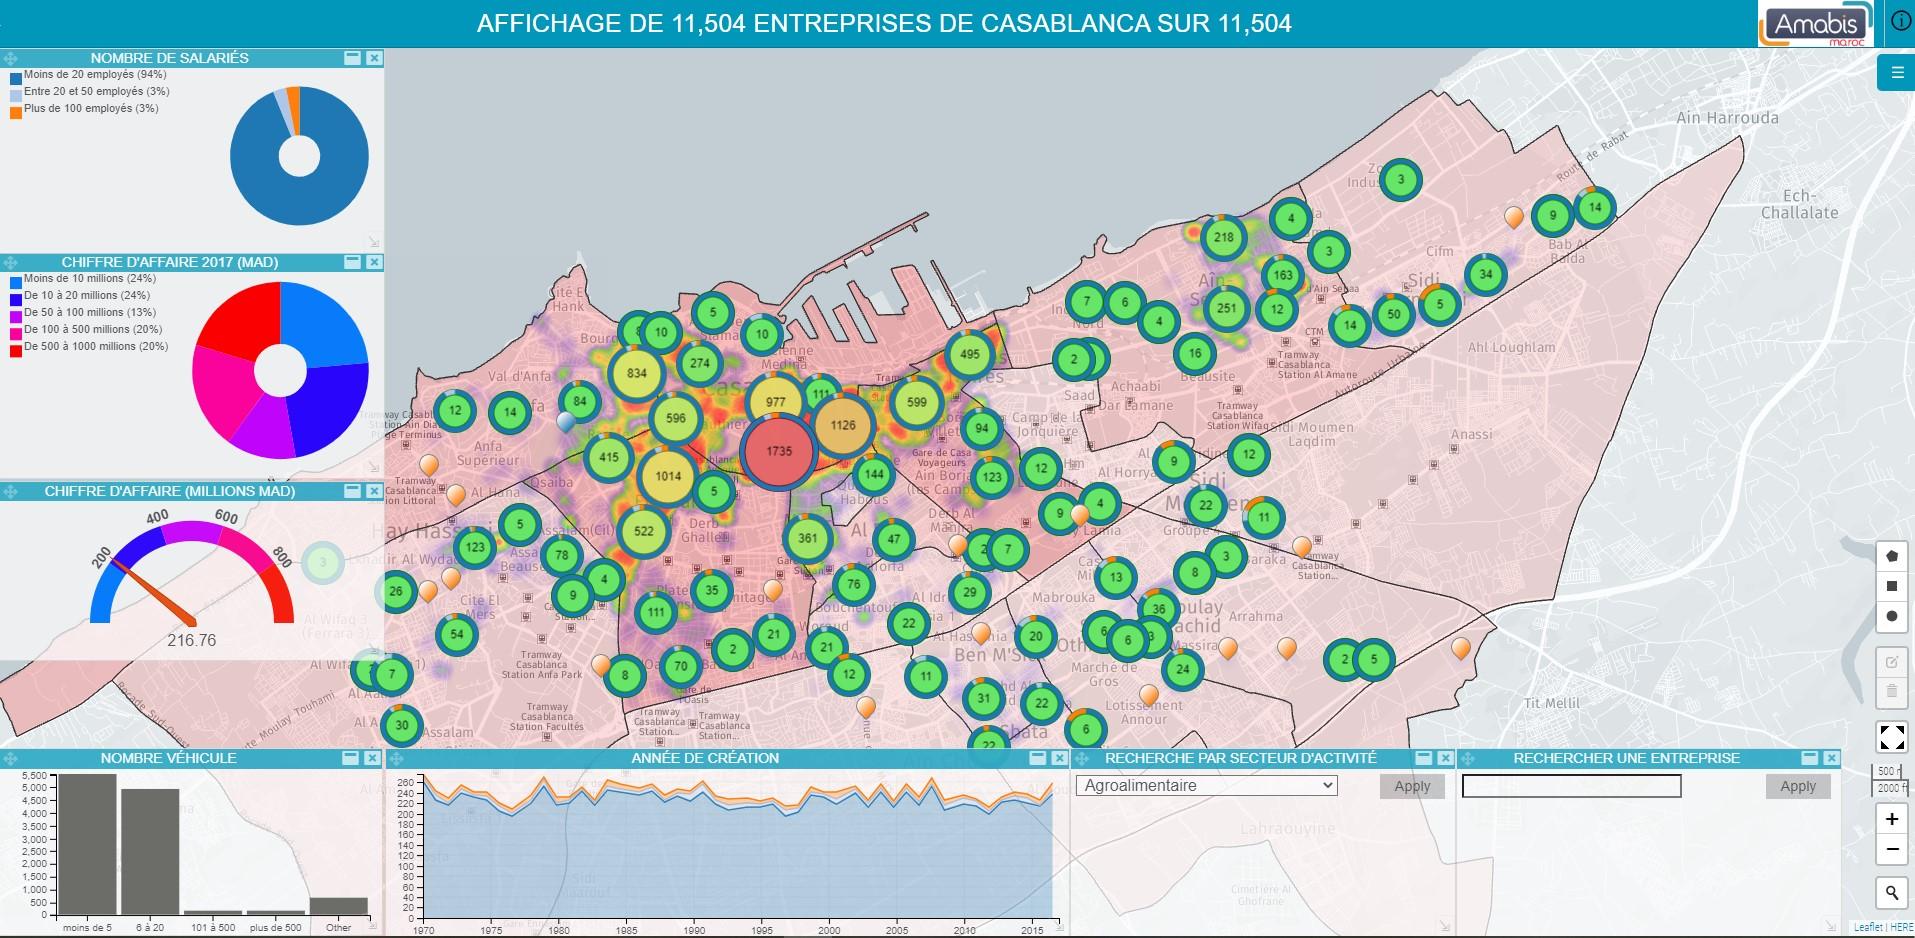Open the Agroalimentaire sector dropdown
Screen dimensions: 1915x938
tap(1206, 786)
